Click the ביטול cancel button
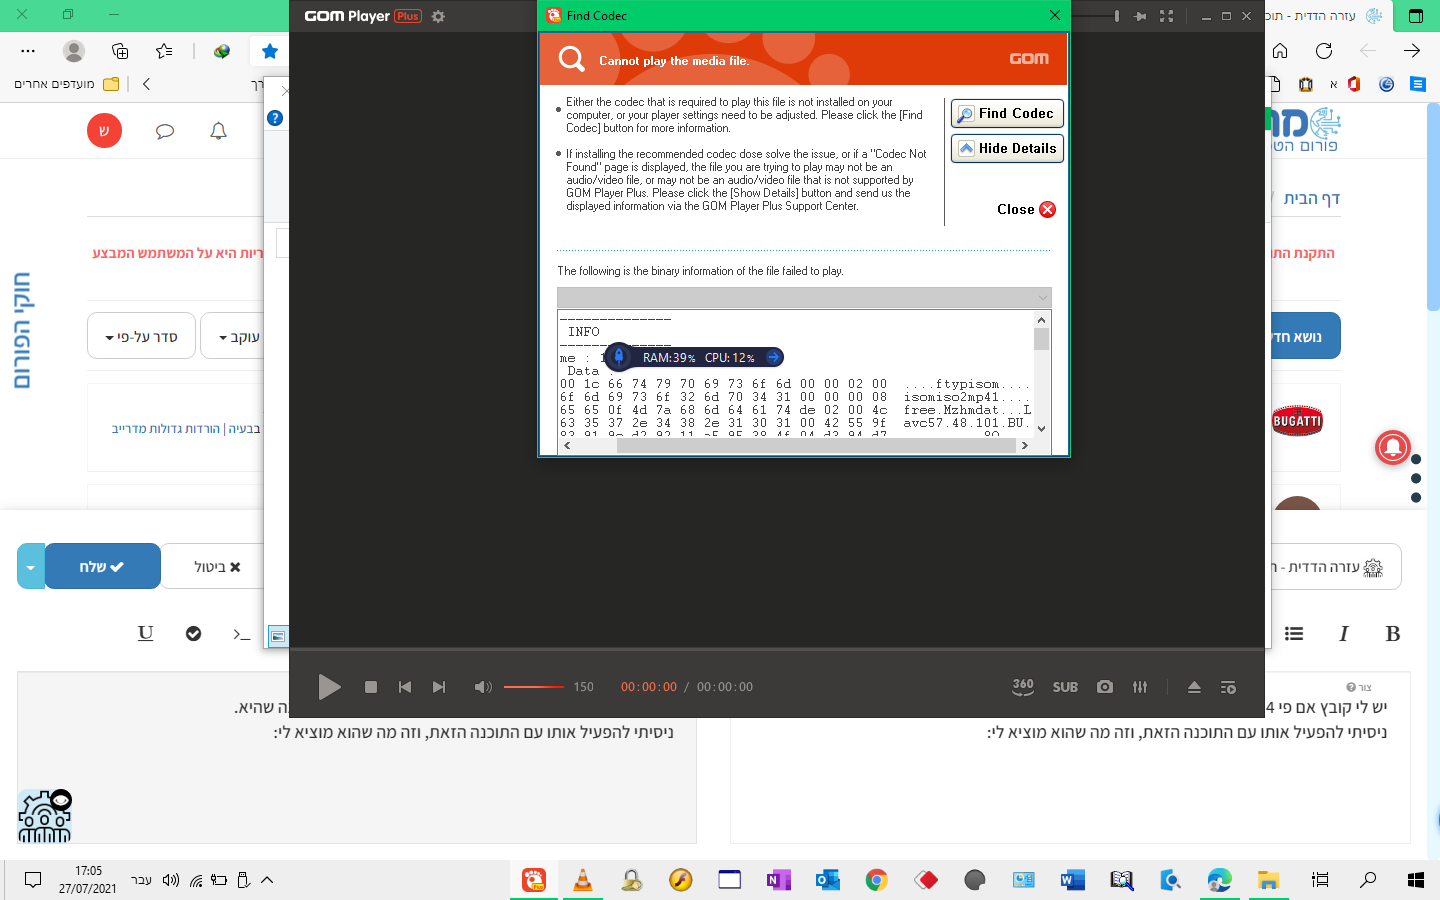This screenshot has height=900, width=1440. click(217, 567)
